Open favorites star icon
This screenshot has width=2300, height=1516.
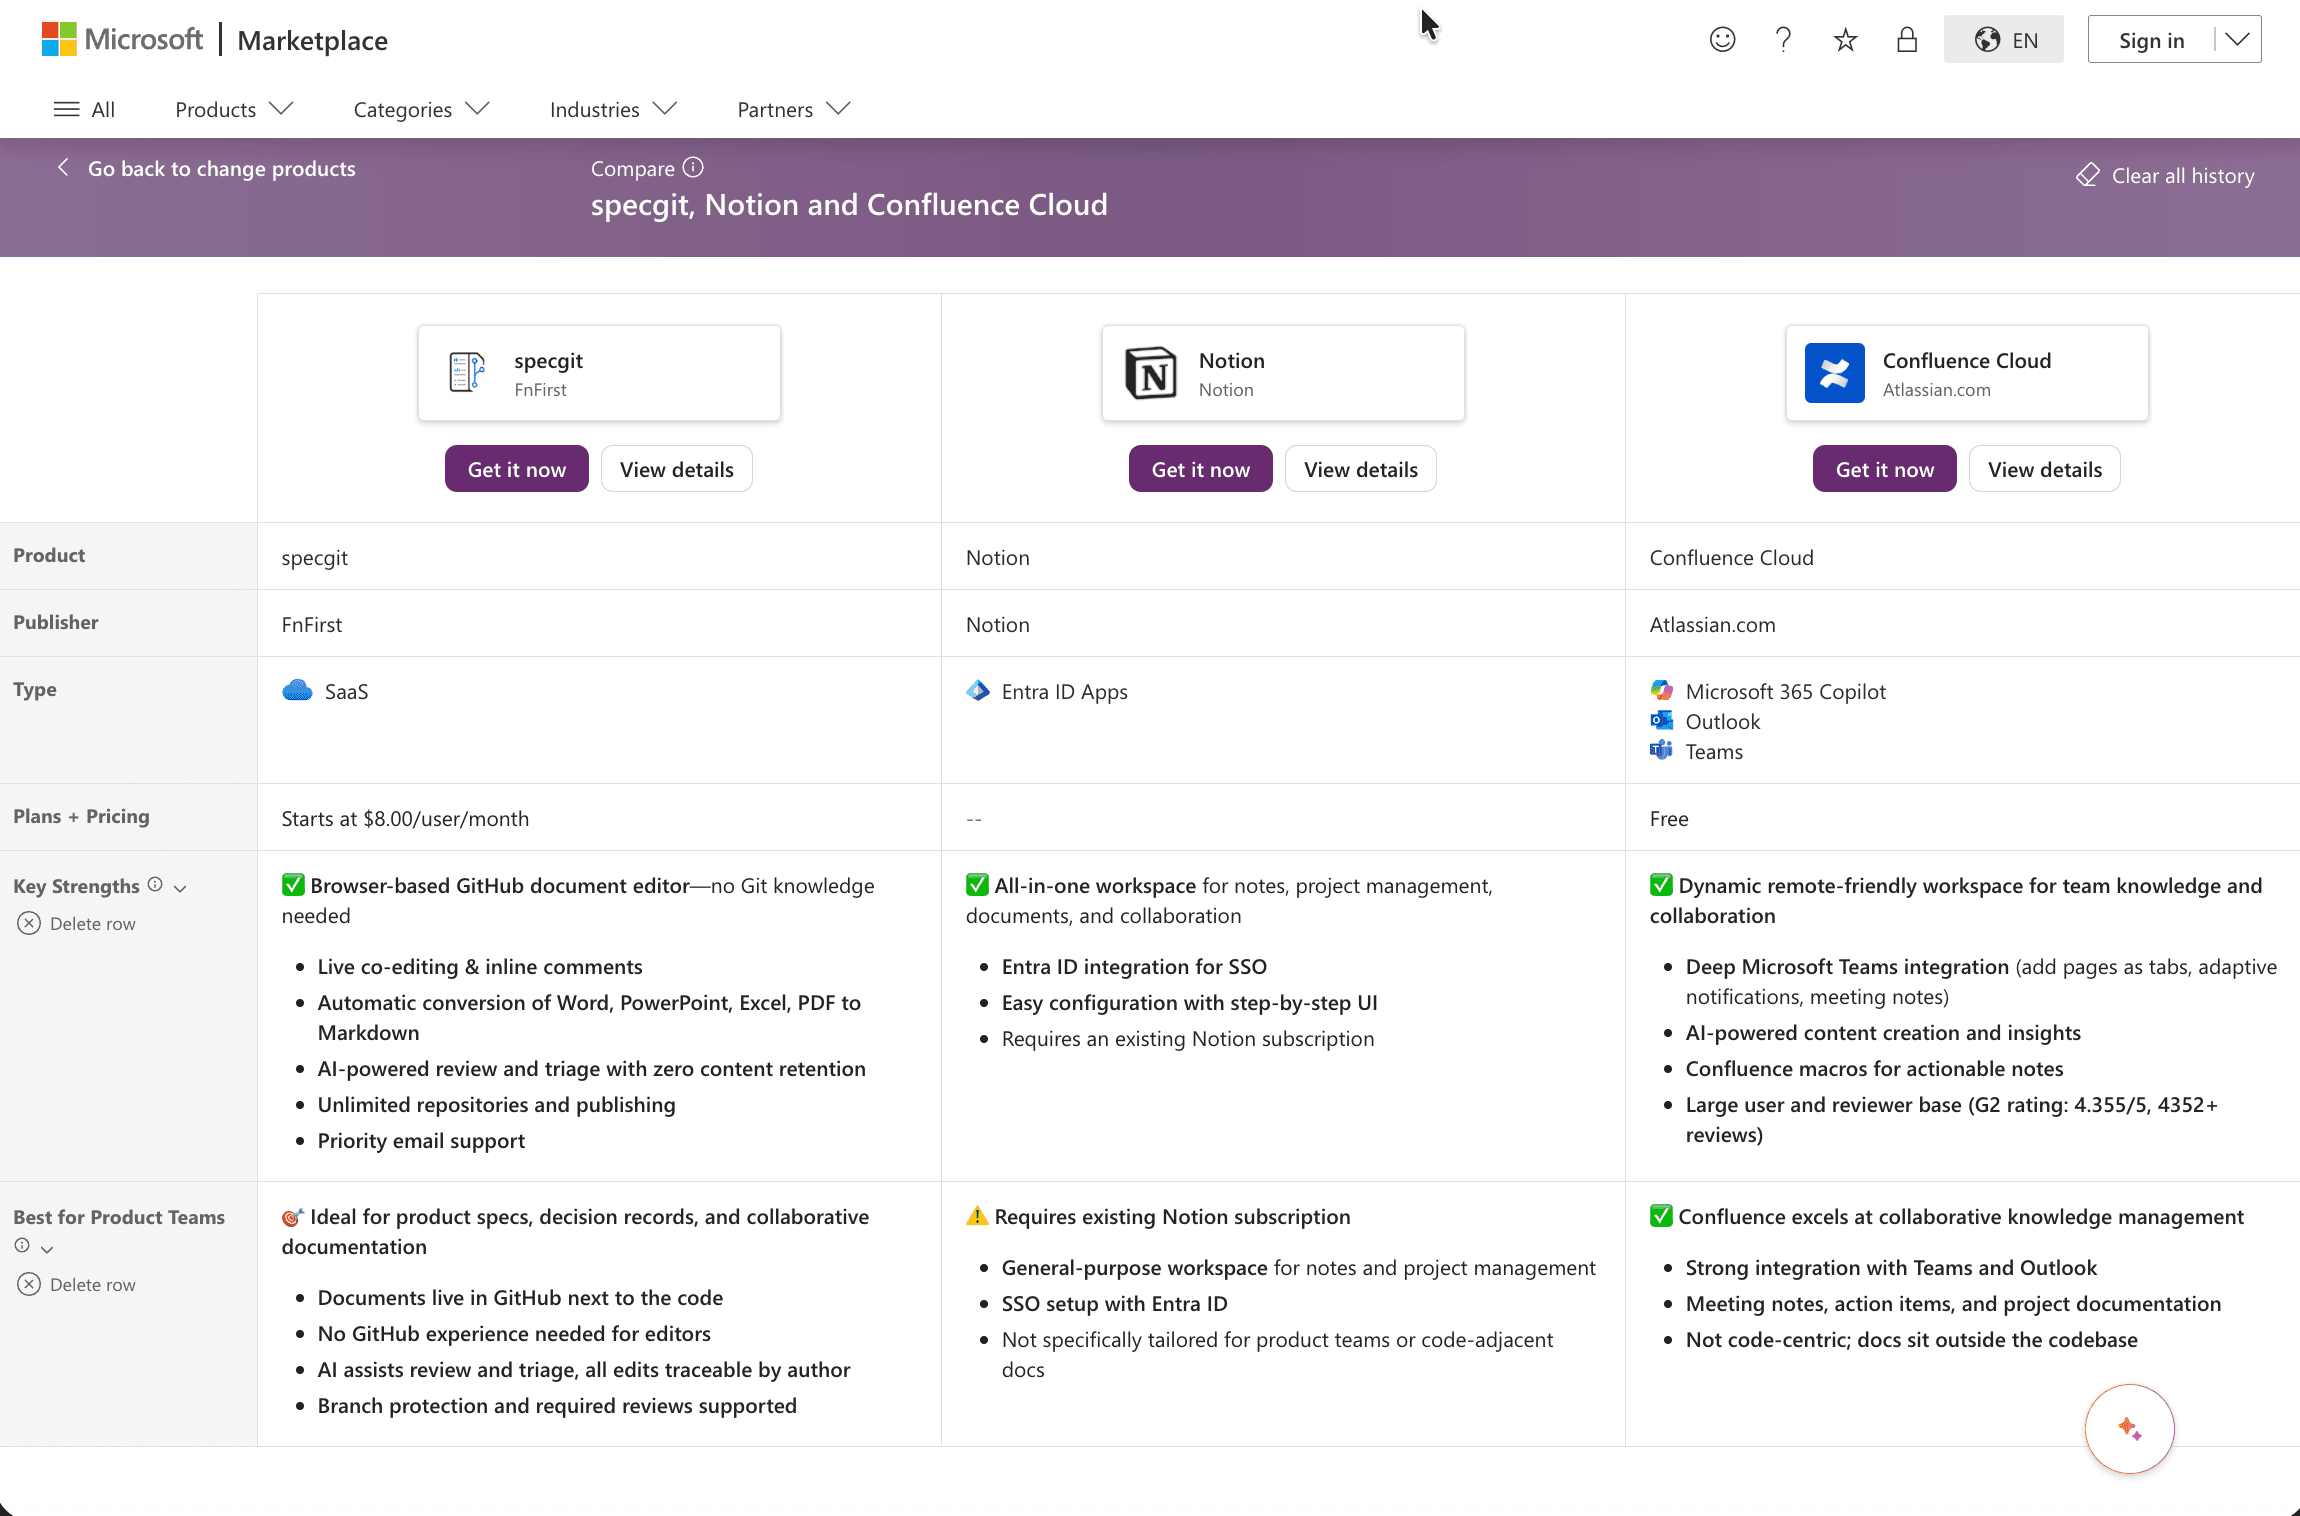(1845, 40)
